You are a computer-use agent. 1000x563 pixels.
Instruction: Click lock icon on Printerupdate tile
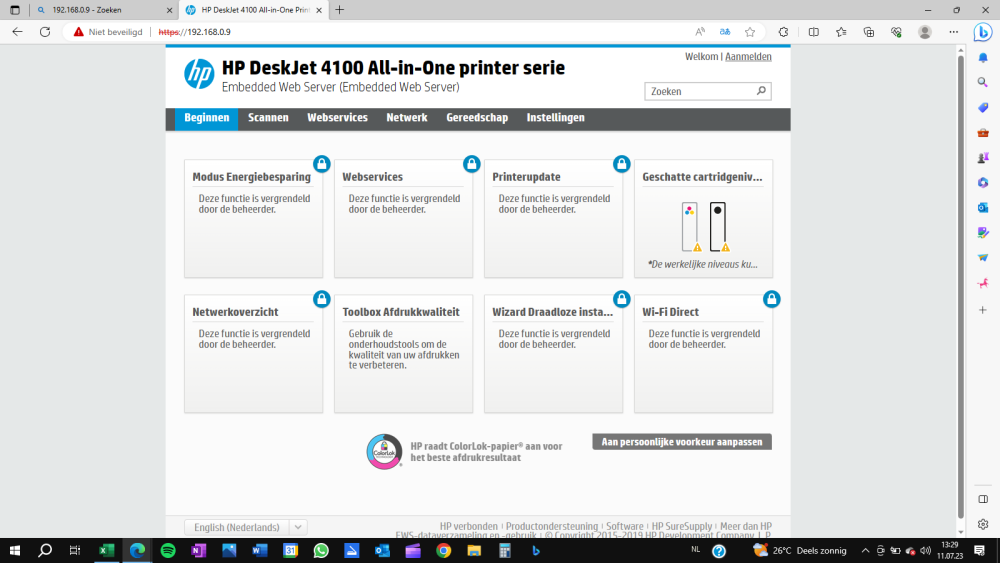621,164
